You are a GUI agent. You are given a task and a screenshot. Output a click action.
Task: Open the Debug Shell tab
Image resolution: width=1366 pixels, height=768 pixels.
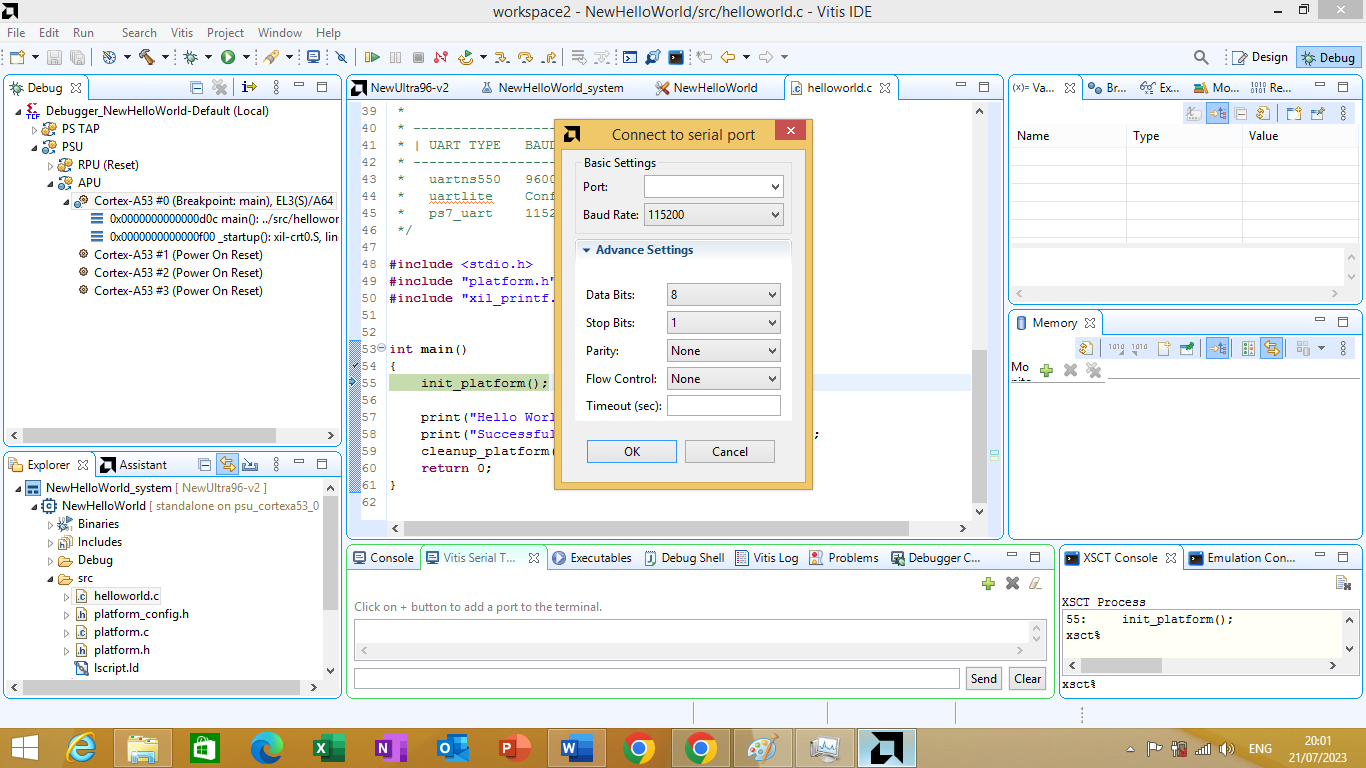click(683, 558)
